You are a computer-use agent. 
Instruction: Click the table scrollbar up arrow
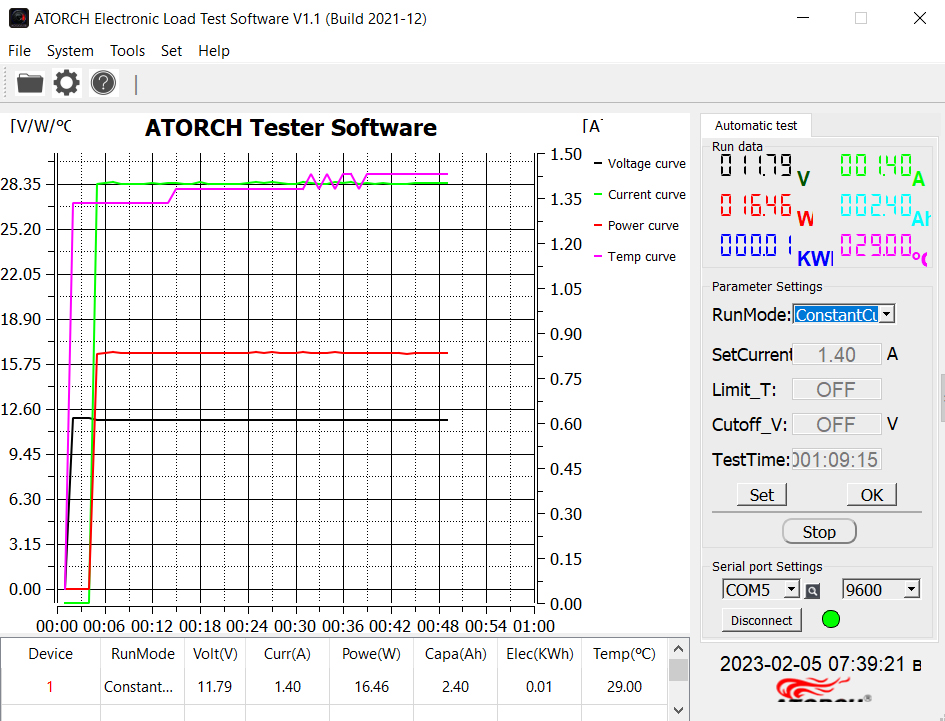click(678, 649)
